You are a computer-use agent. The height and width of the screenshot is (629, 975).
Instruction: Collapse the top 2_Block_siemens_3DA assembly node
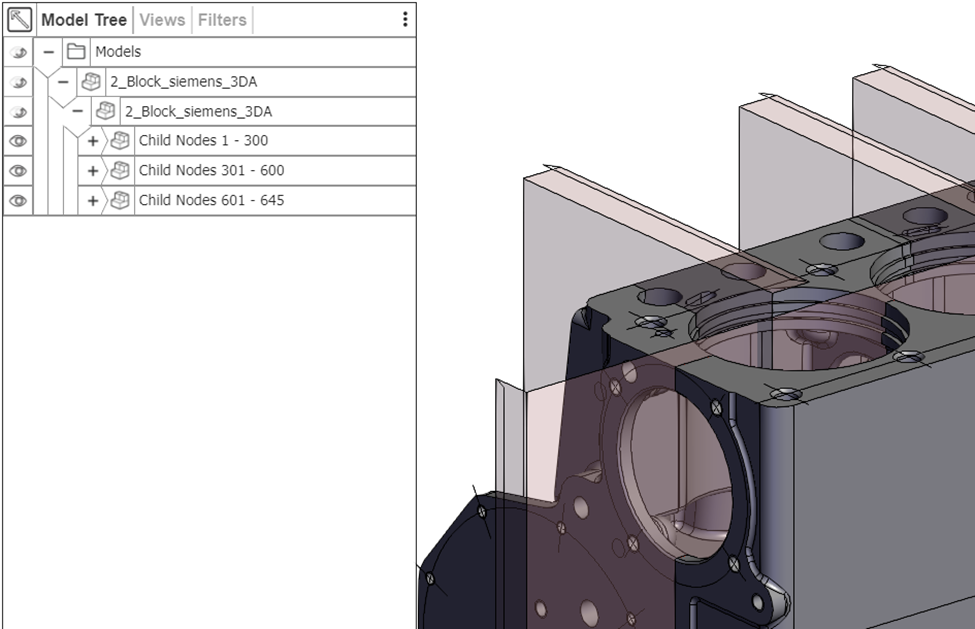[62, 81]
